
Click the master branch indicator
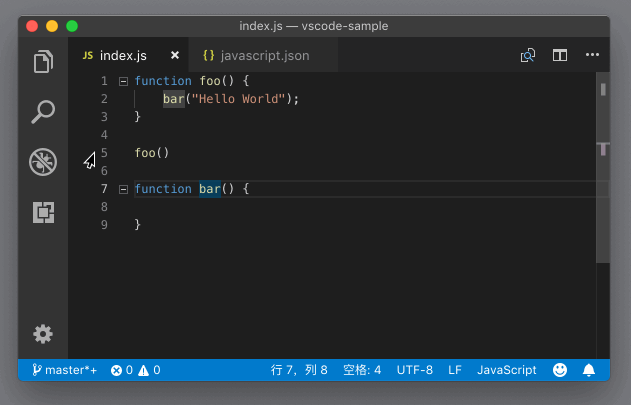point(65,370)
